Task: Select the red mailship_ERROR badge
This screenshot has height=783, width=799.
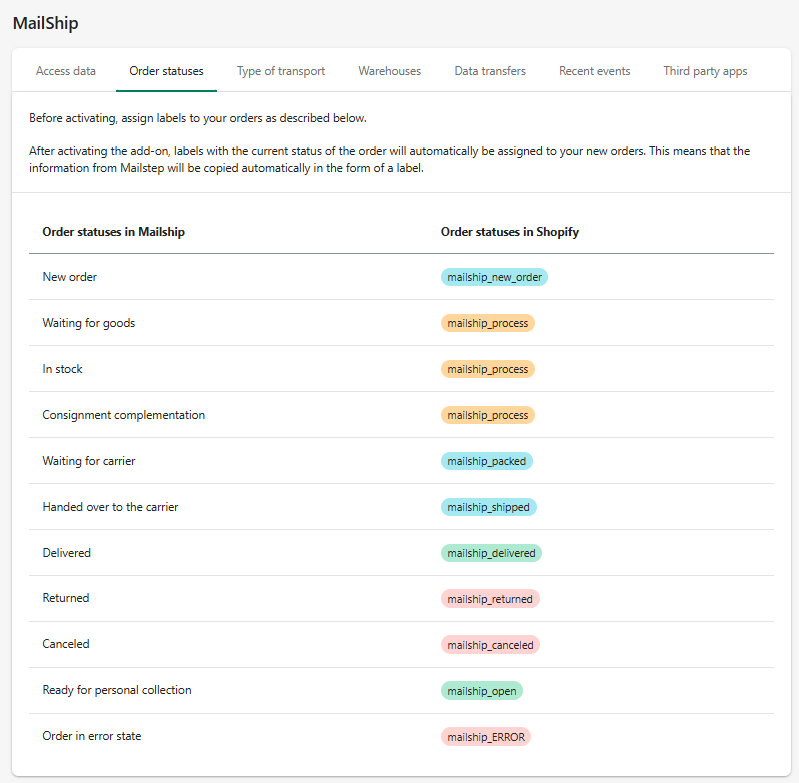Action: (x=485, y=737)
